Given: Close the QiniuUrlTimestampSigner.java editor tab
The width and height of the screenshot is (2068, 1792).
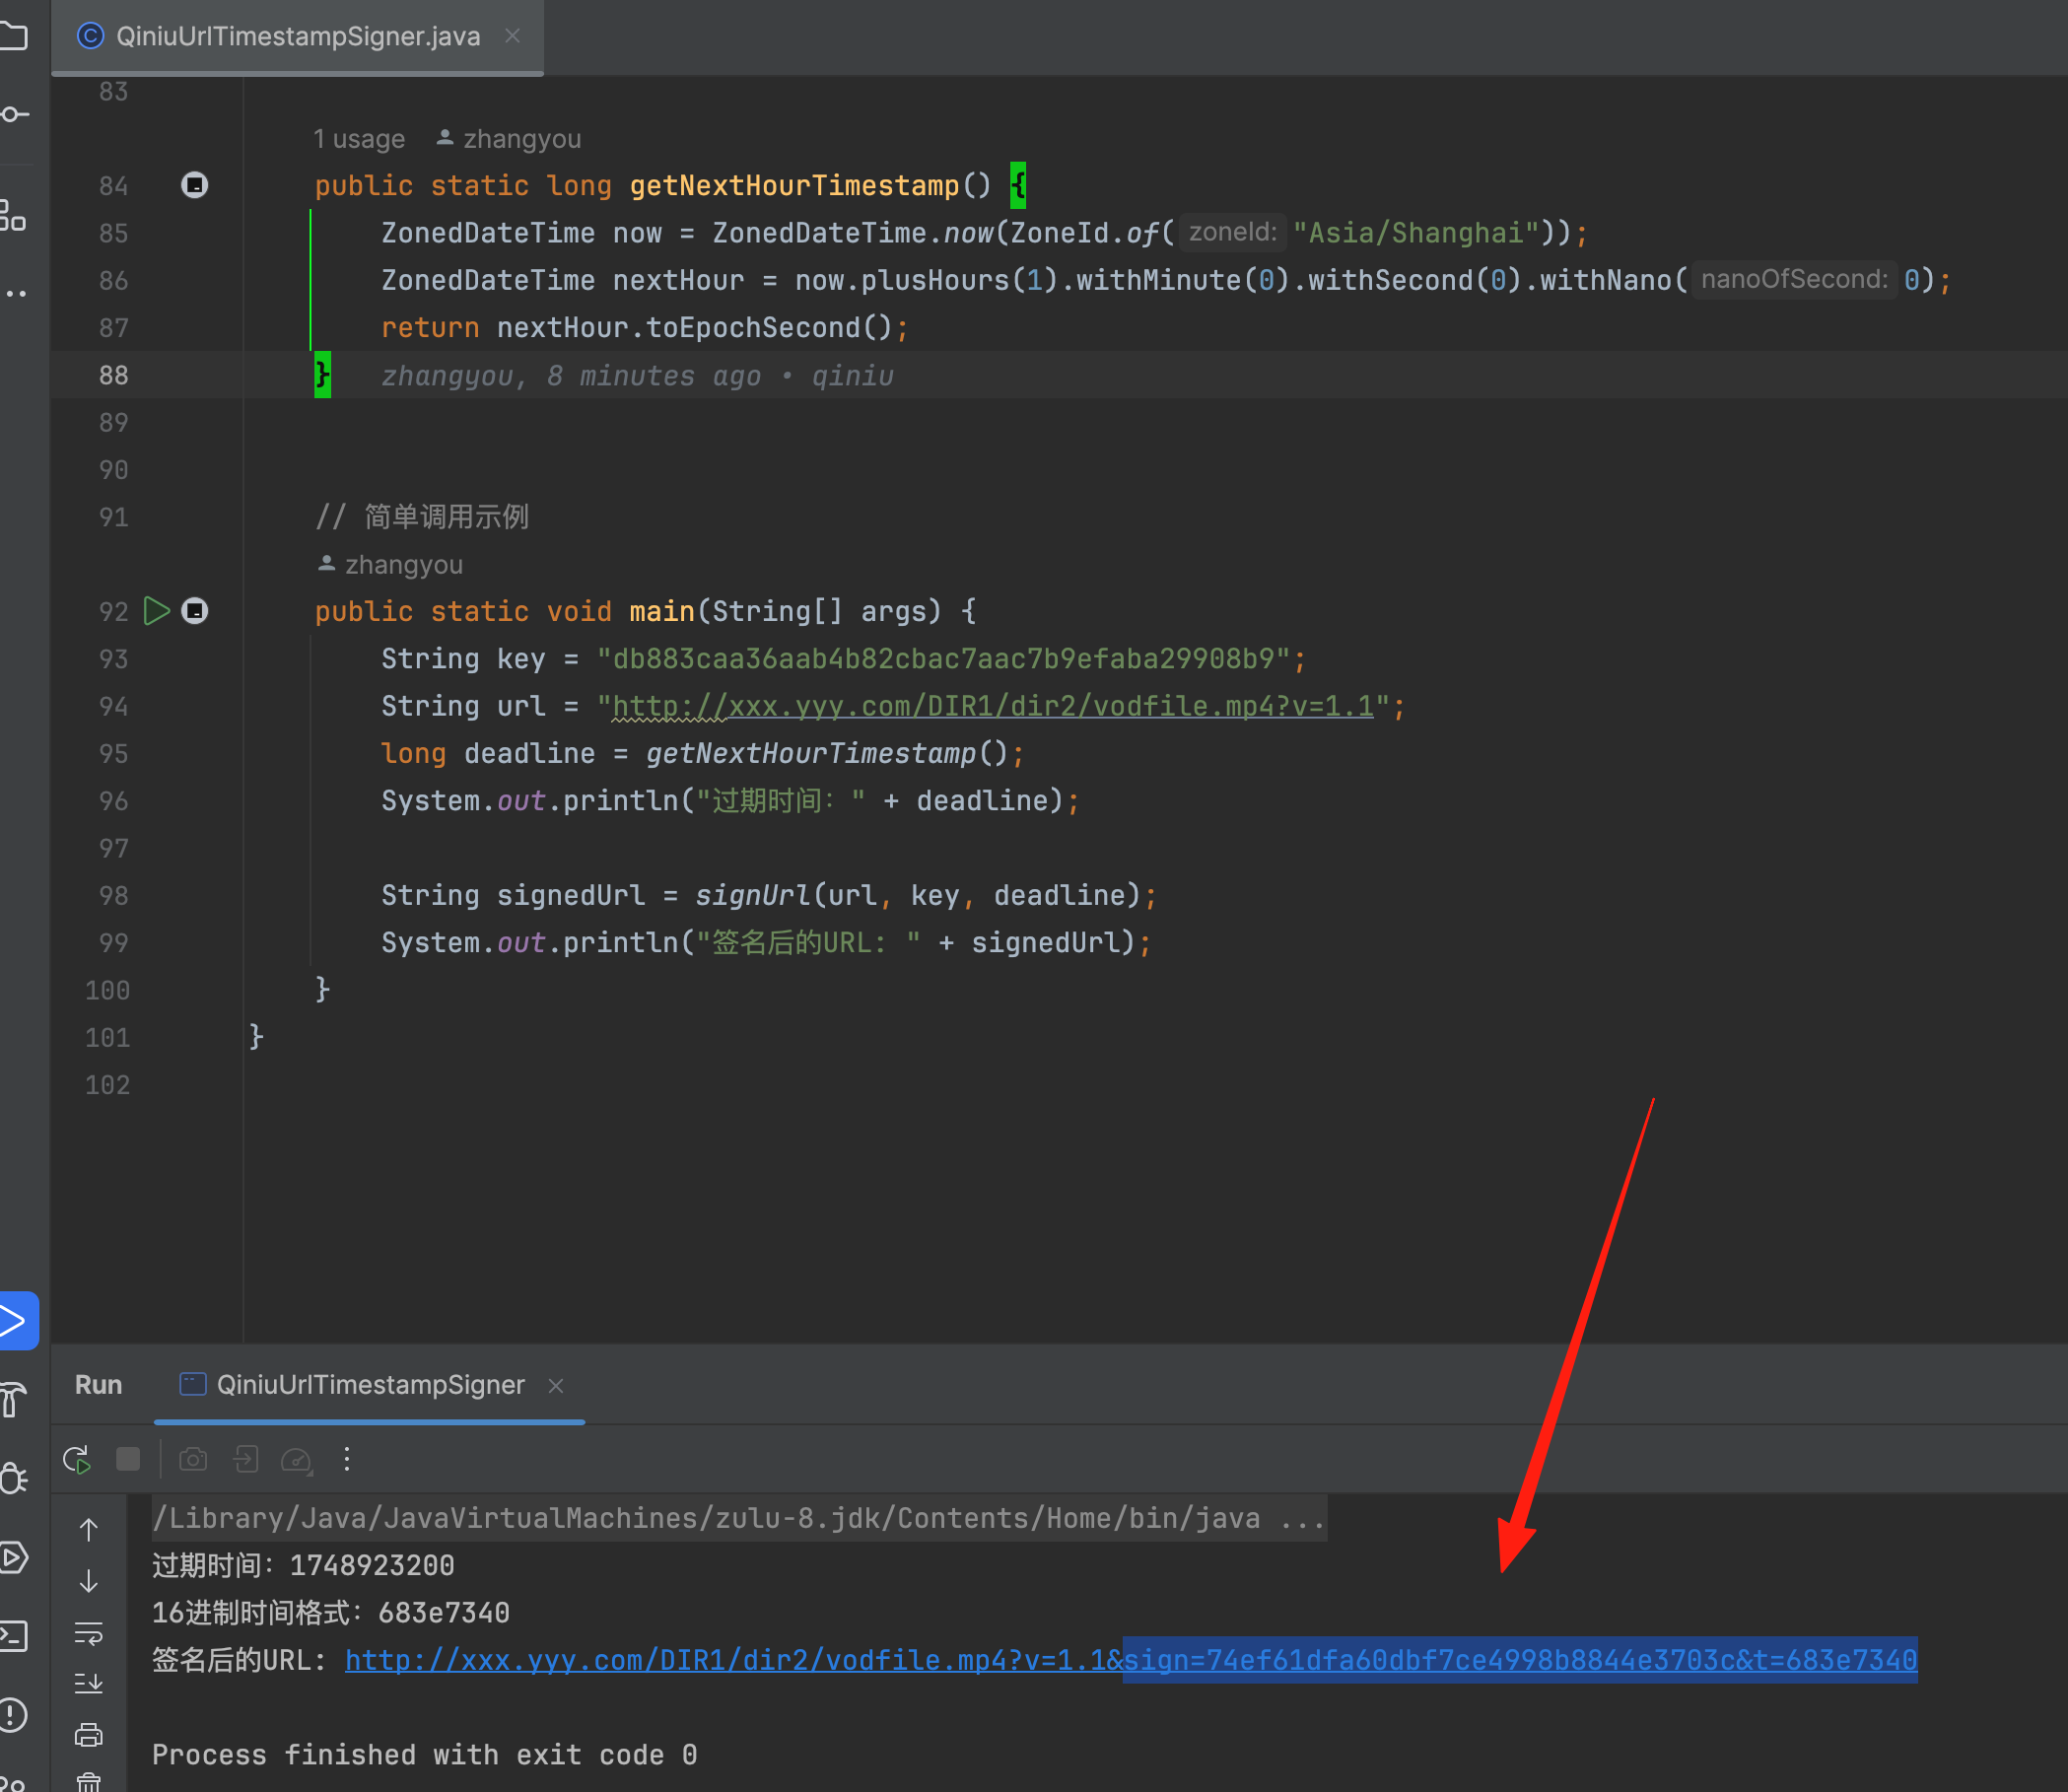Looking at the screenshot, I should pos(513,36).
